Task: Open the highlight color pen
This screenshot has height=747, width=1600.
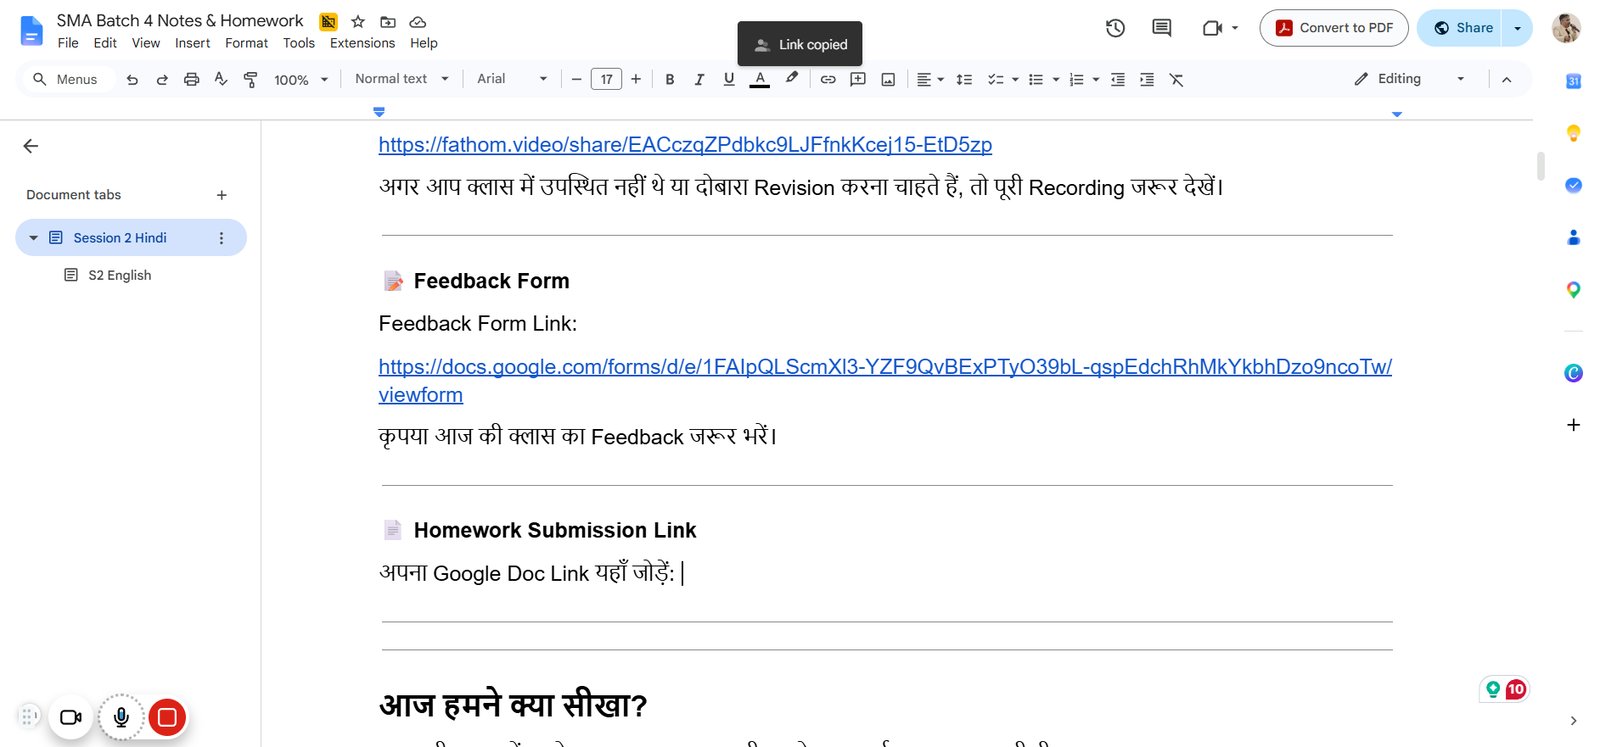Action: (791, 78)
